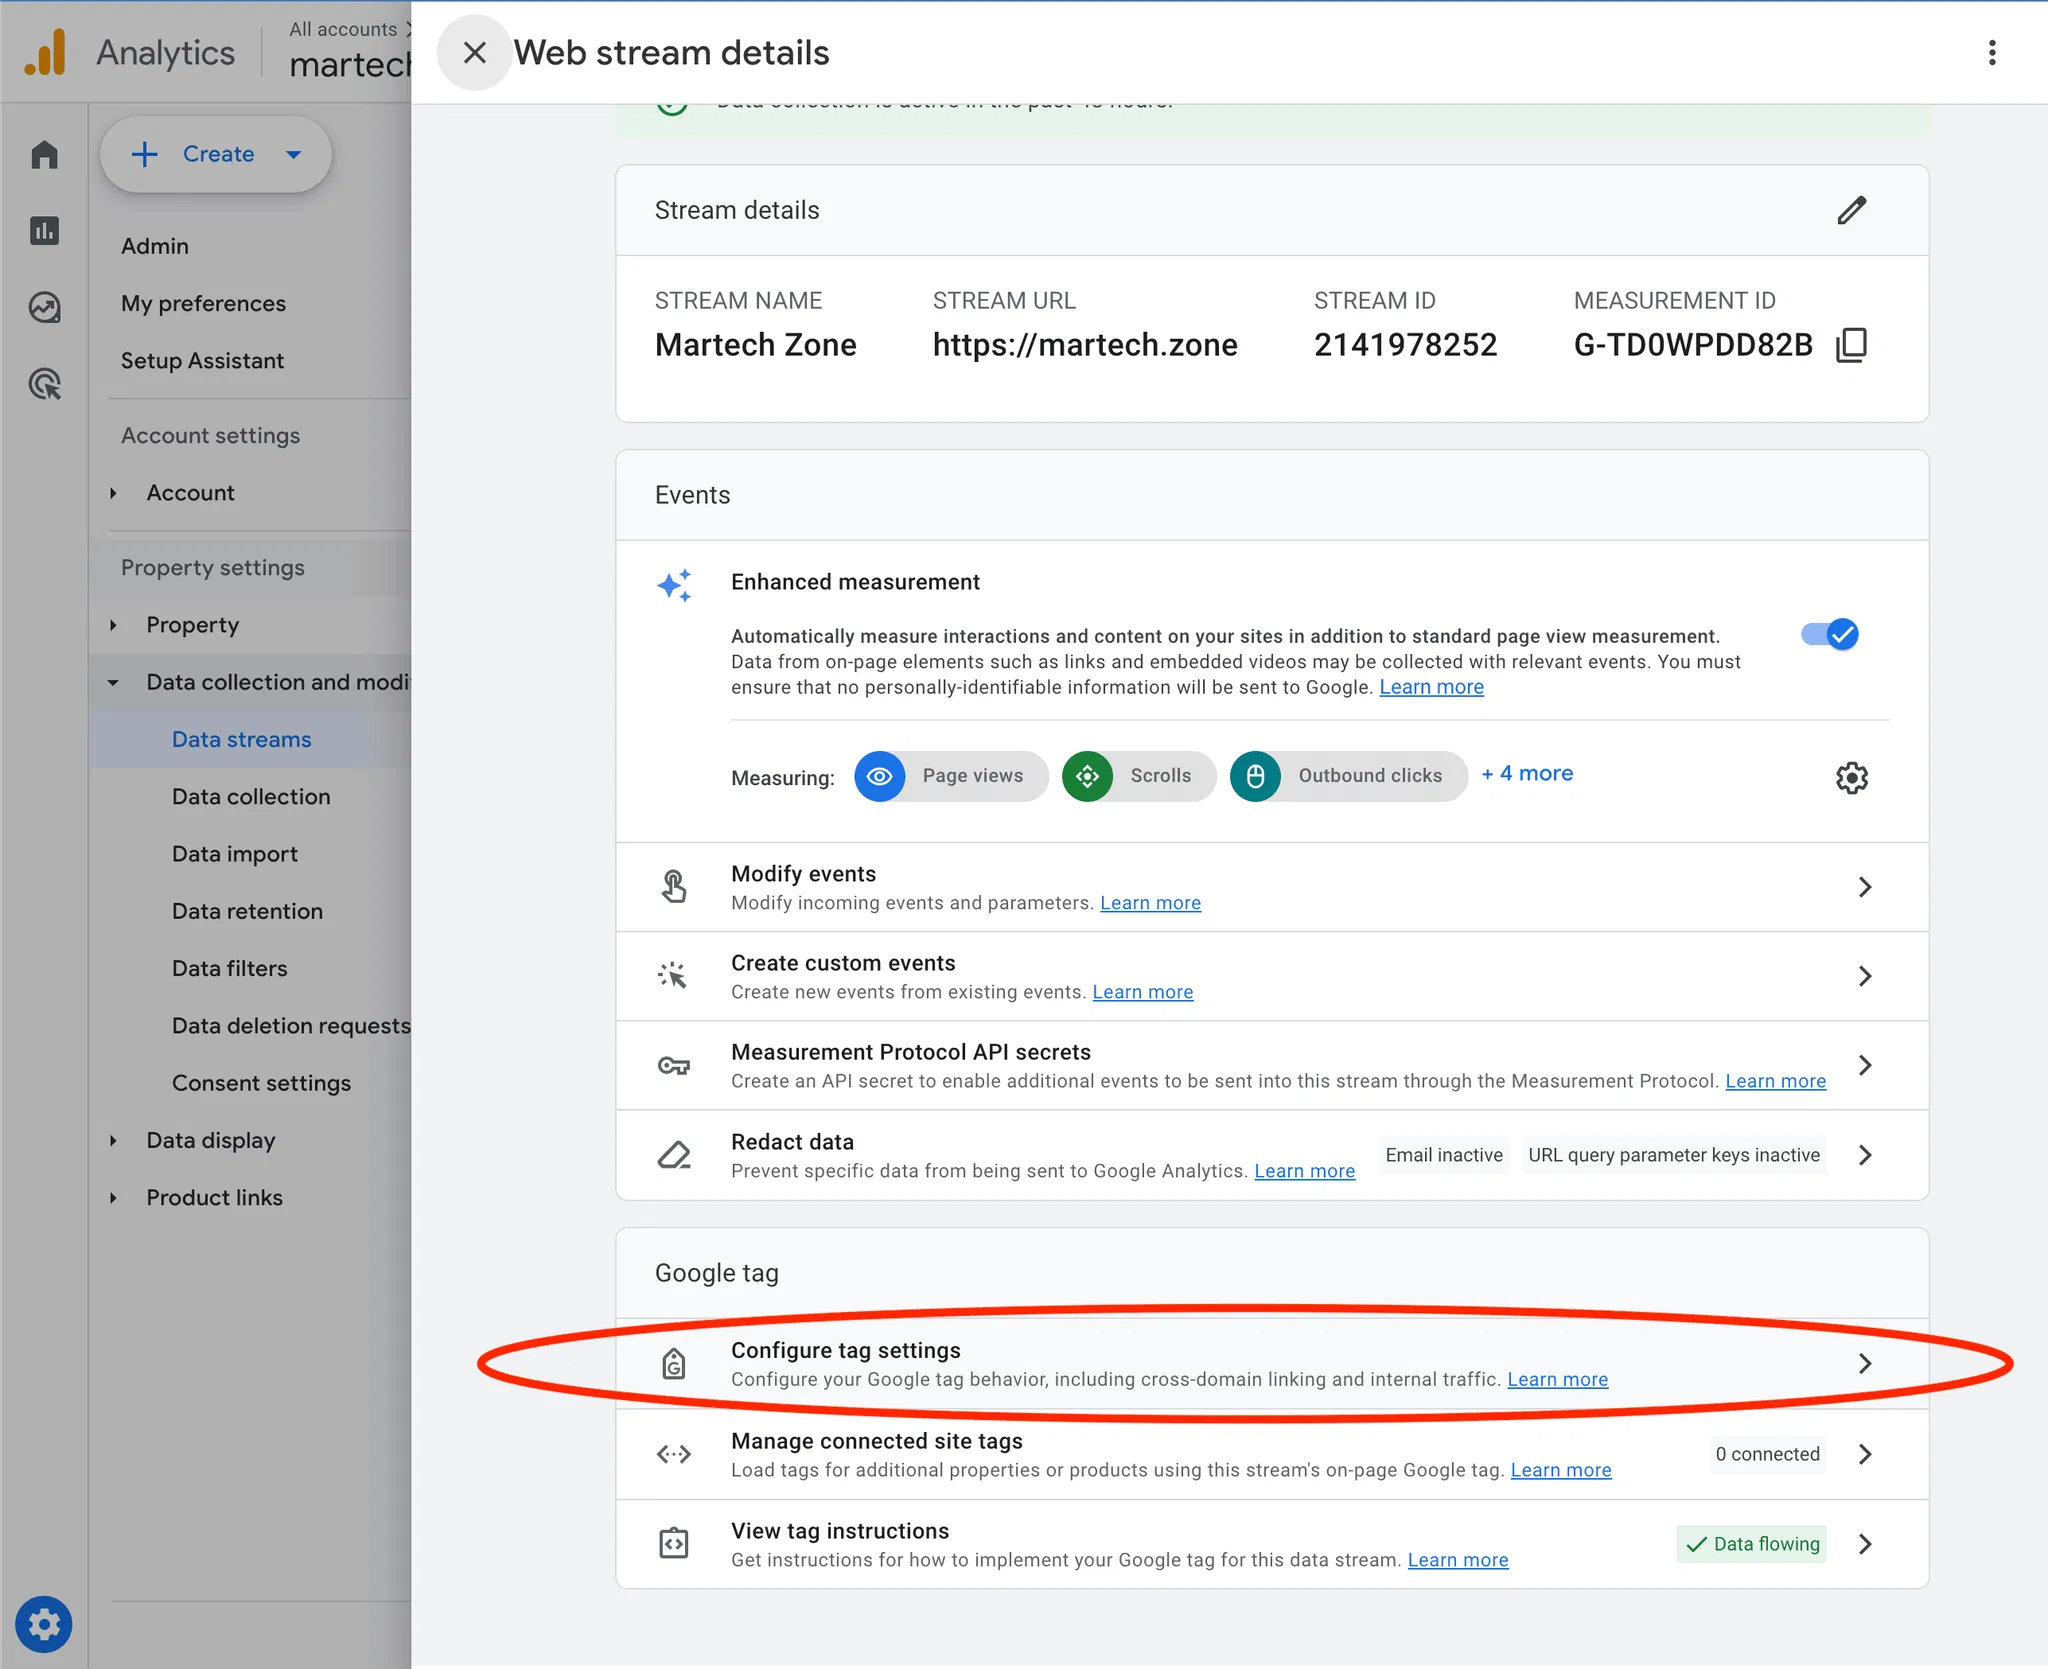The width and height of the screenshot is (2048, 1669).
Task: Open the three-dot more options menu
Action: [1991, 53]
